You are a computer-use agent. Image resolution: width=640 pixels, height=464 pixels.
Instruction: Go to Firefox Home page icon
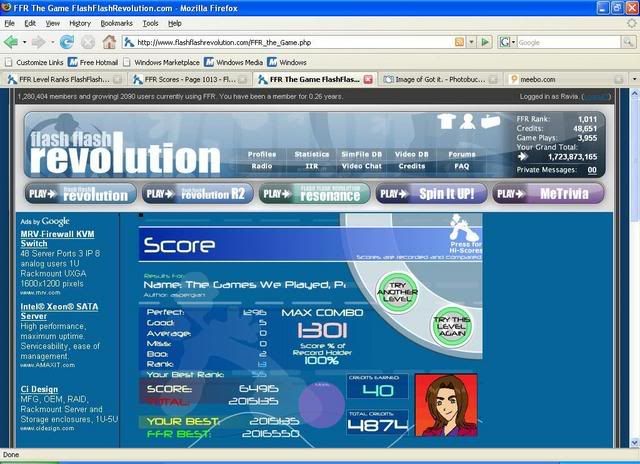click(x=109, y=42)
